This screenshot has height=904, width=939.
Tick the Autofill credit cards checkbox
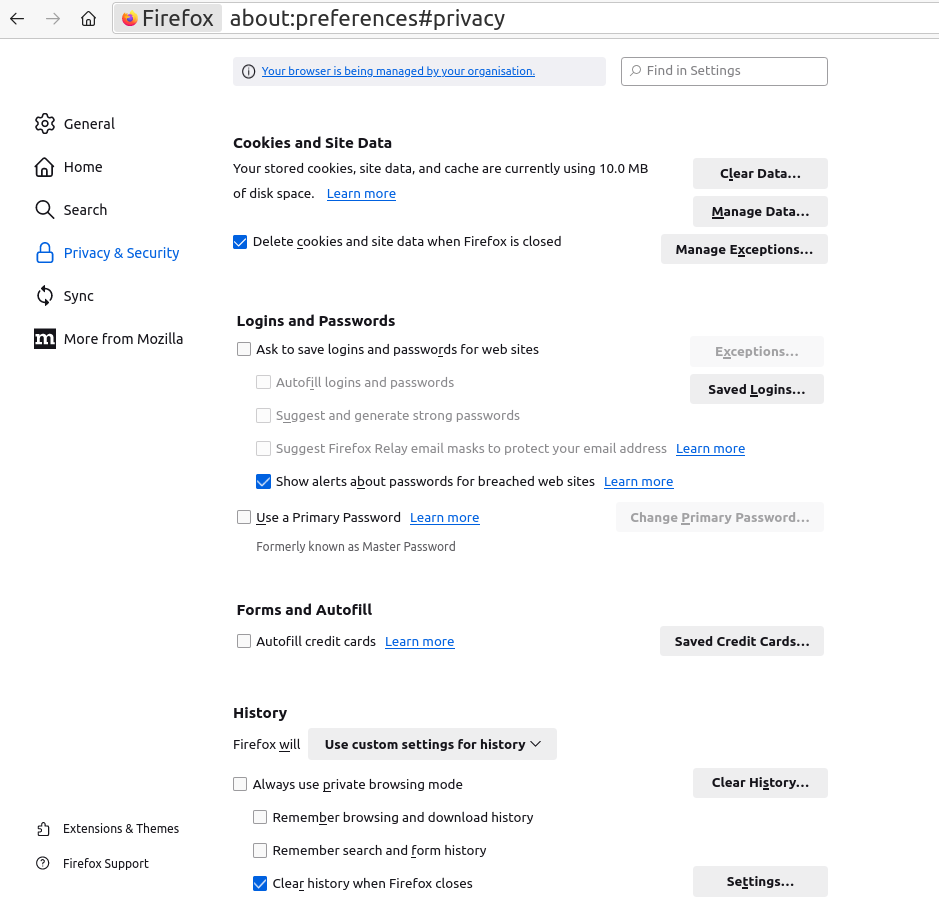[x=244, y=642]
